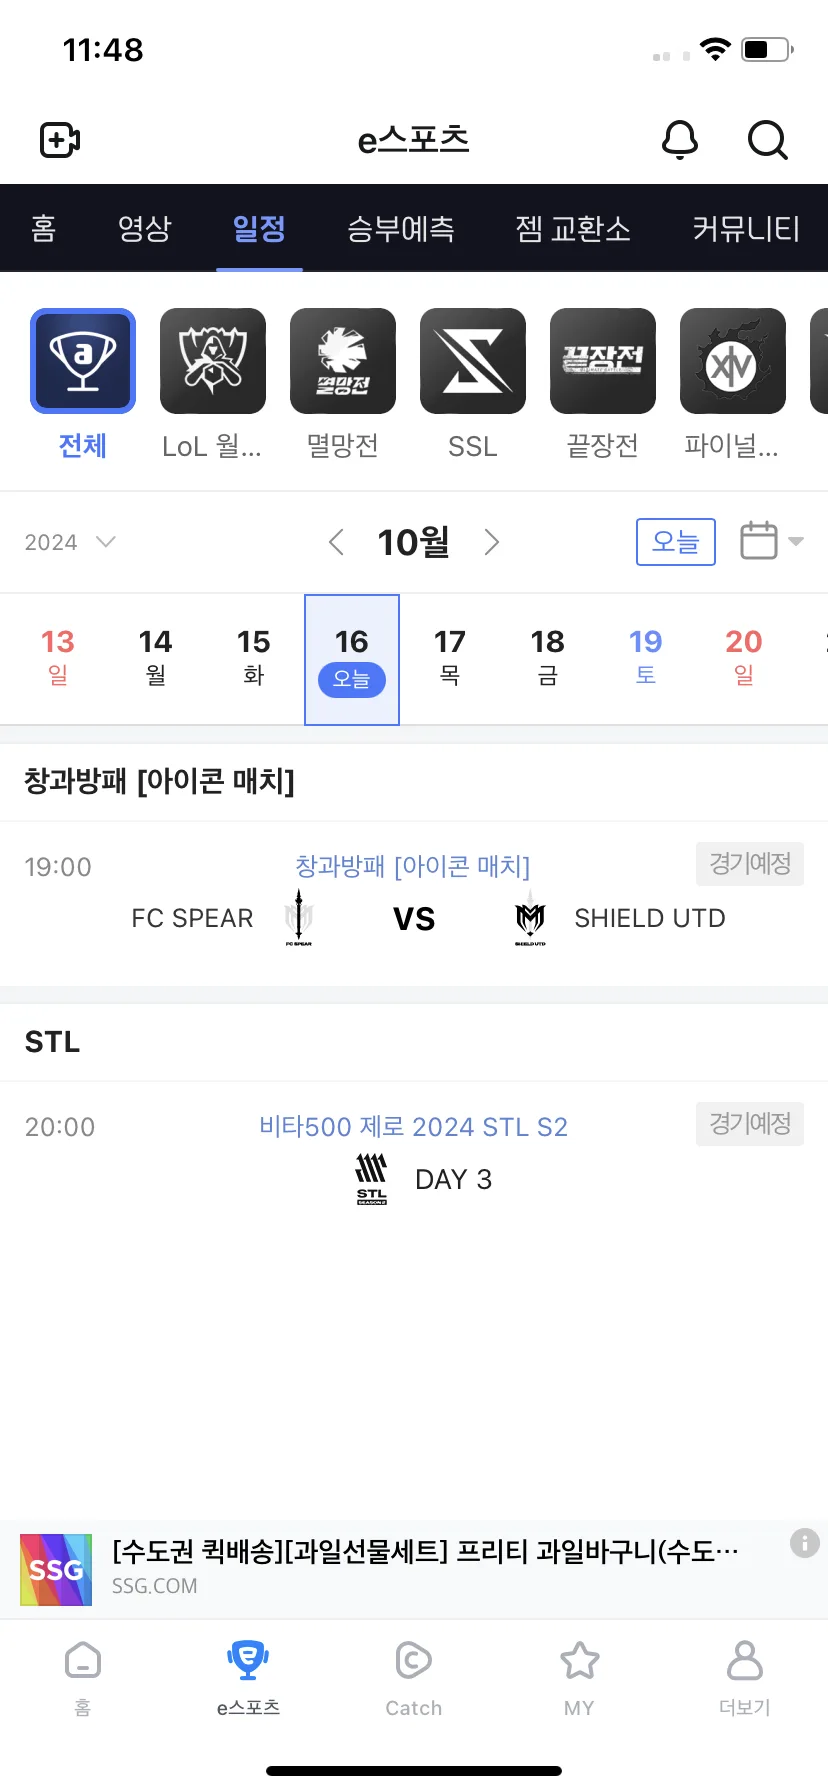Go to next month chevron

(x=491, y=542)
